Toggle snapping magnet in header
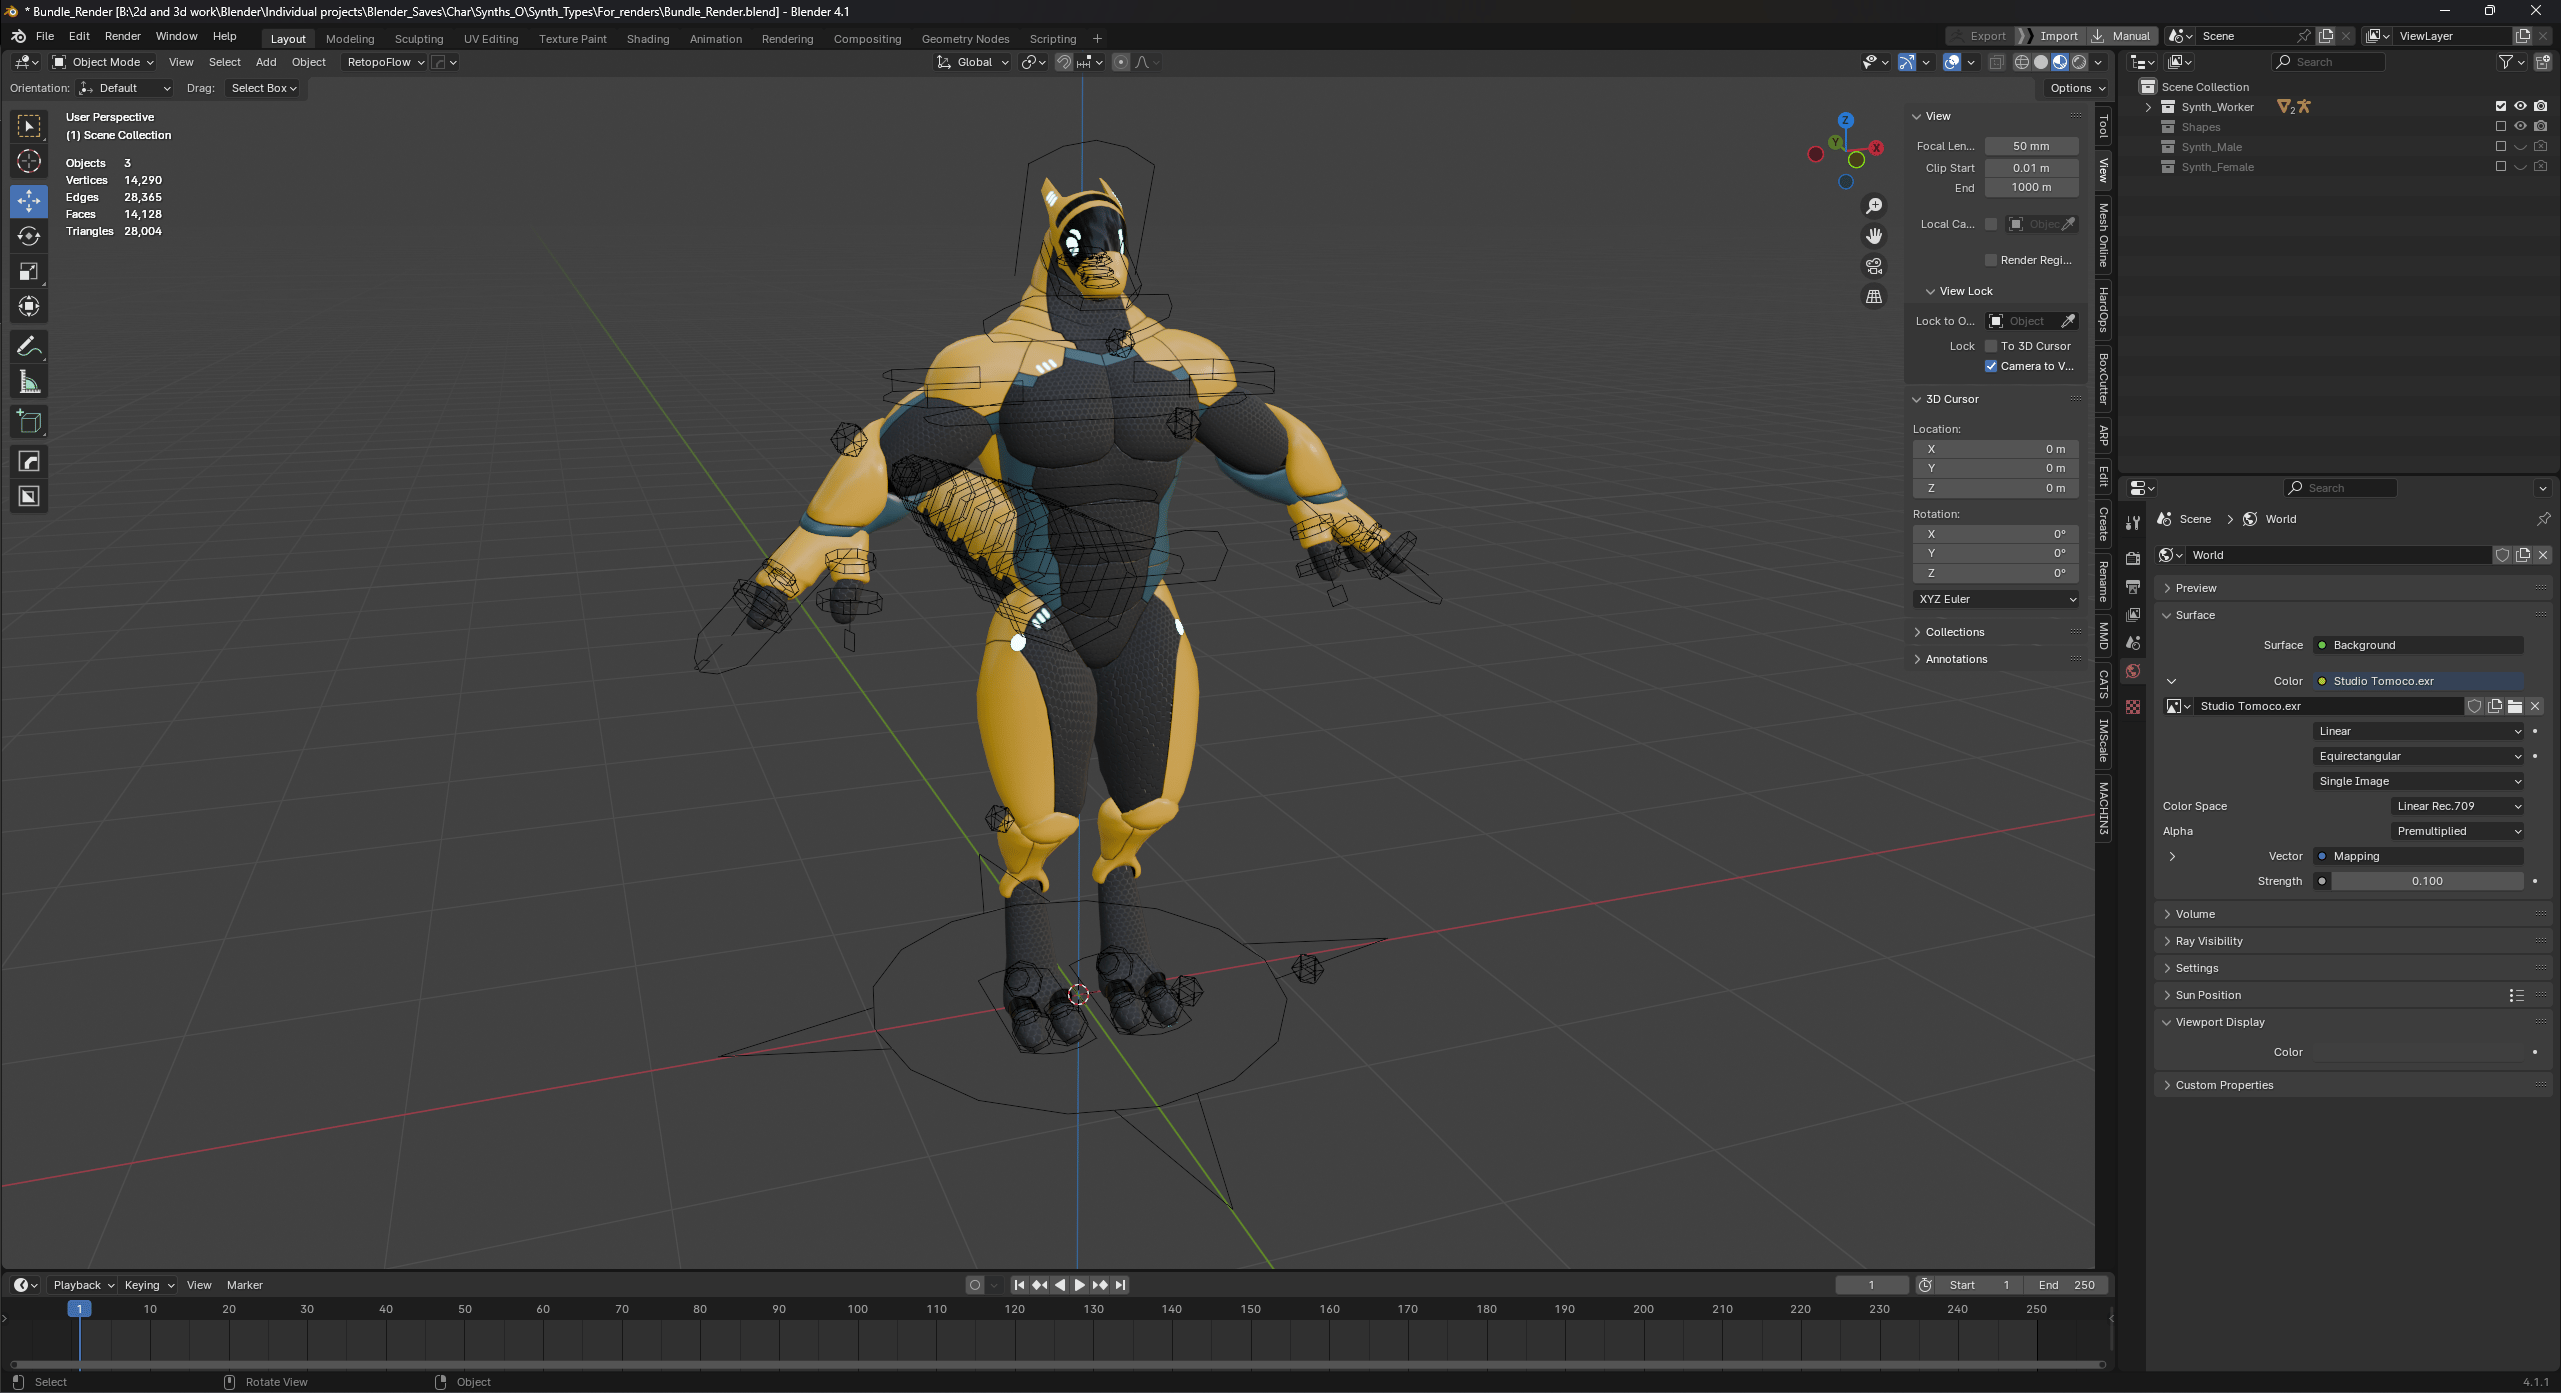Image resolution: width=2561 pixels, height=1393 pixels. coord(1064,62)
